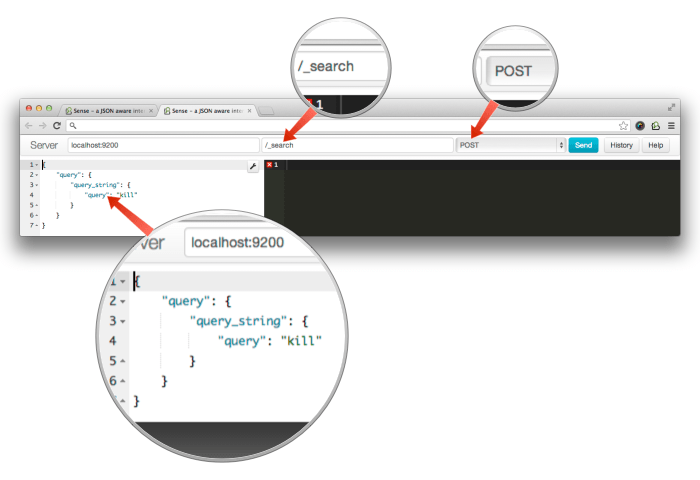Viewport: 700px width, 480px height.
Task: Switch to the first Sense browser tab
Action: (x=106, y=110)
